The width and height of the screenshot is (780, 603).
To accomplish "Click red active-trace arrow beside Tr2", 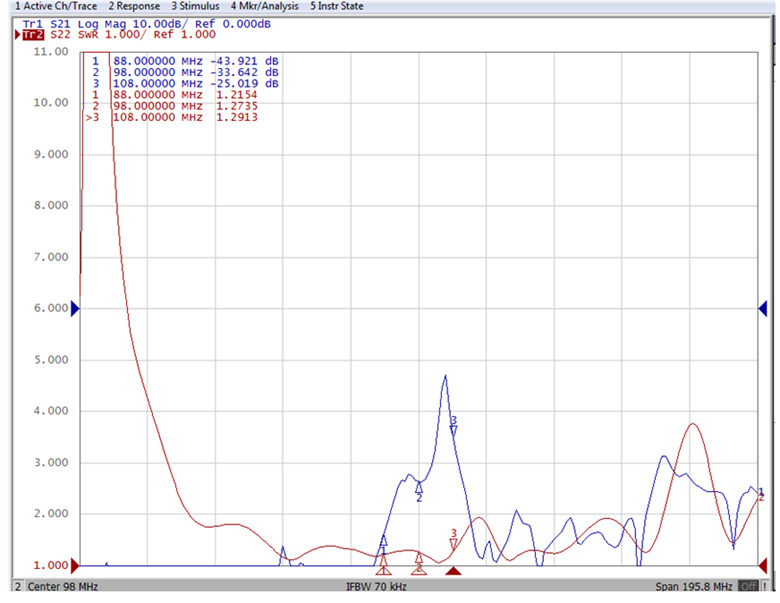I will (17, 34).
